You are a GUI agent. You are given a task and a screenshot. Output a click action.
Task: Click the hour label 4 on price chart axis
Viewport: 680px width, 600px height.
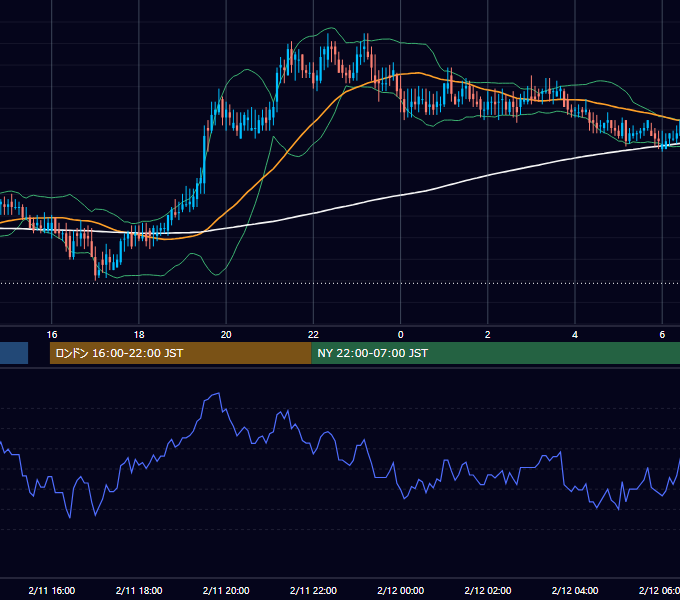575,335
